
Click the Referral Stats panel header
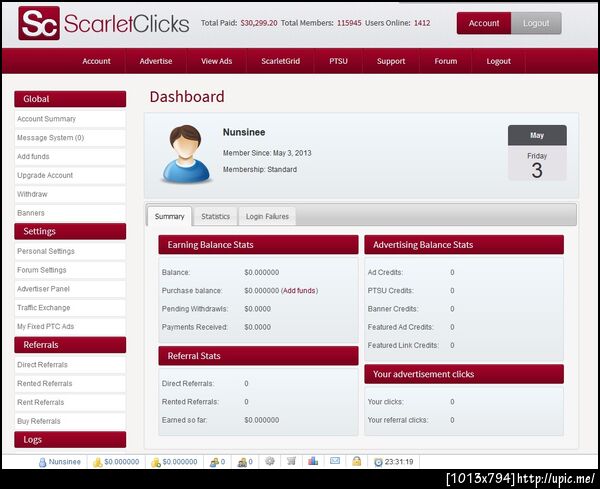(258, 355)
